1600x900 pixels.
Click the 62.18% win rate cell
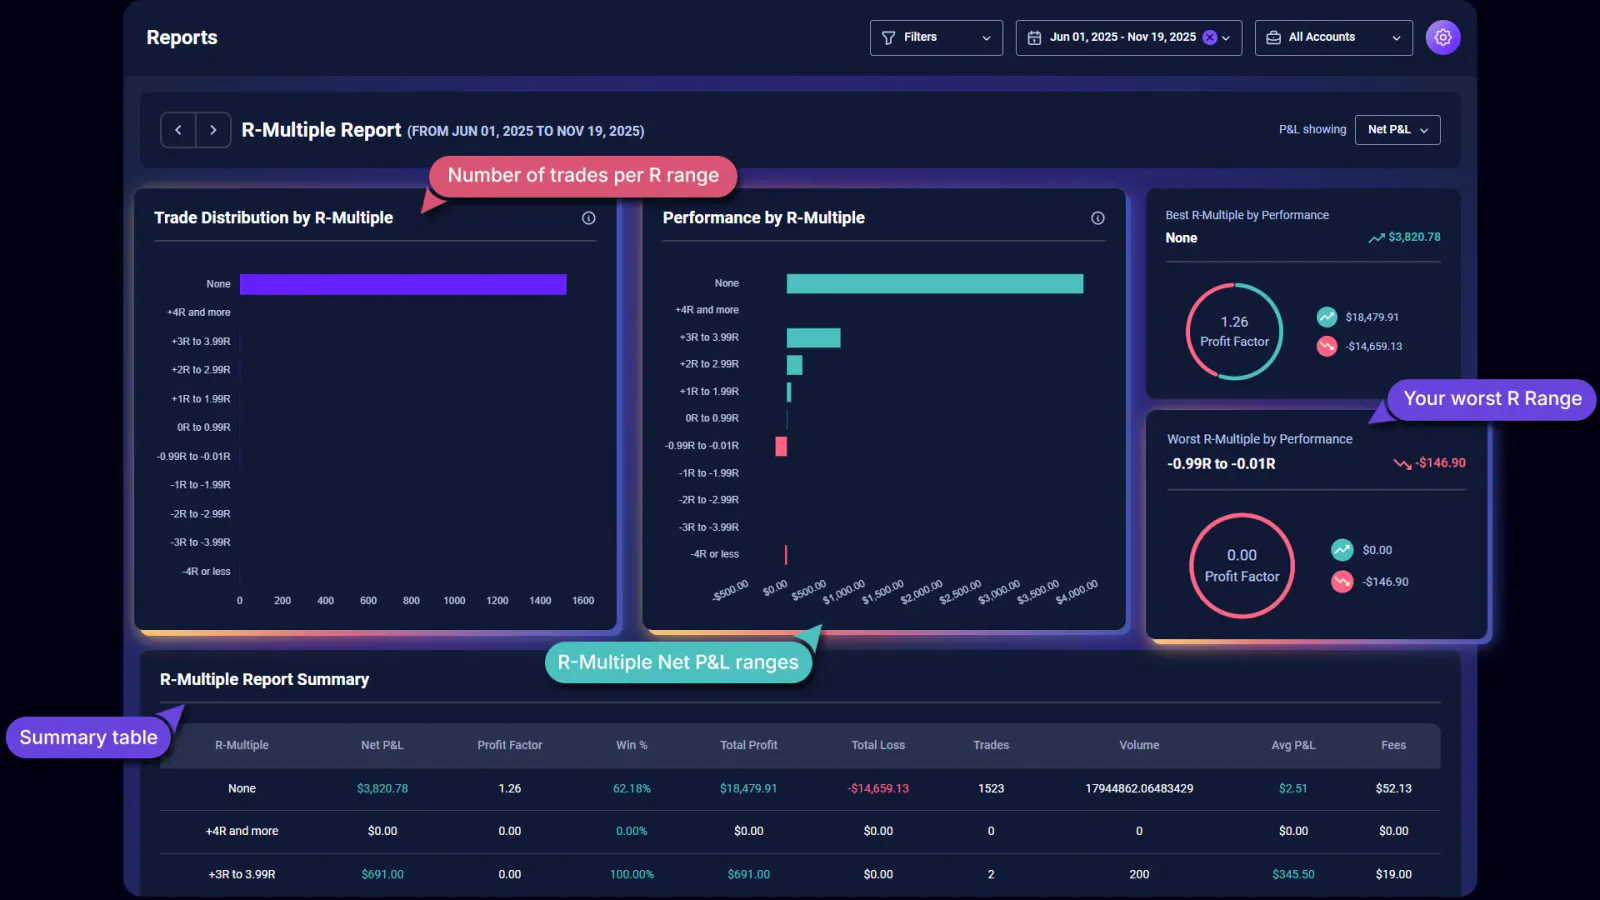point(632,789)
